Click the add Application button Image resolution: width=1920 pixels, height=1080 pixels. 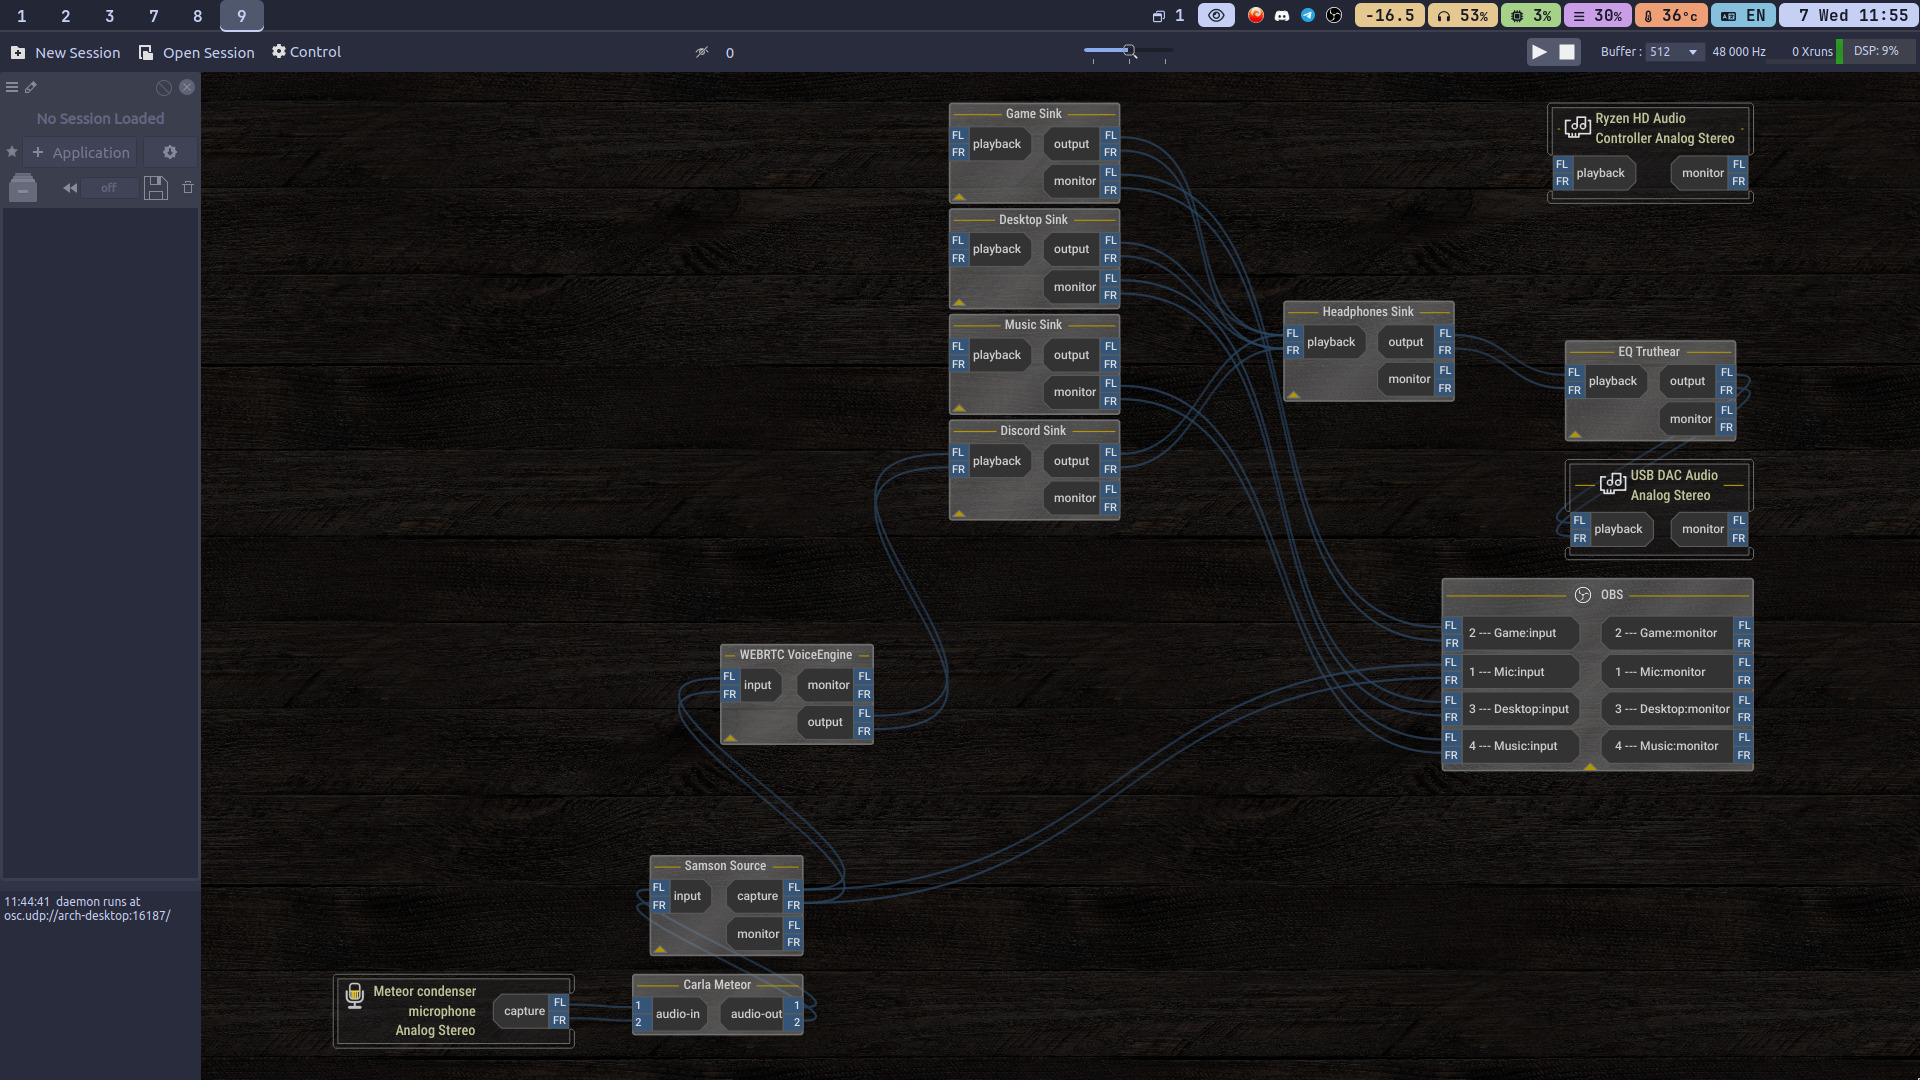tap(81, 152)
